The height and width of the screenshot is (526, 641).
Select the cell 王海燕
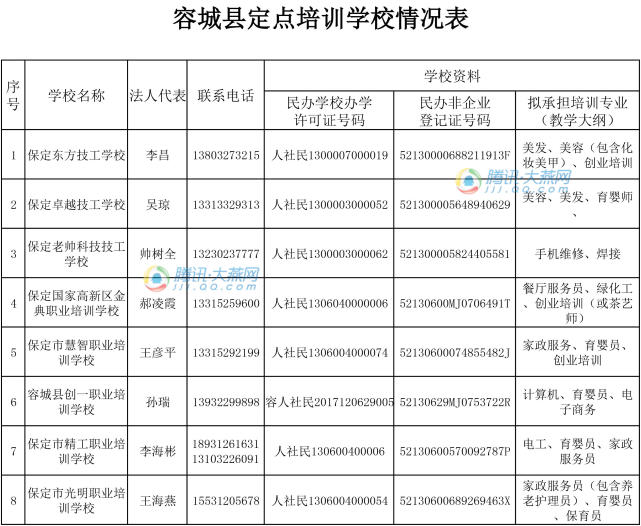point(158,501)
